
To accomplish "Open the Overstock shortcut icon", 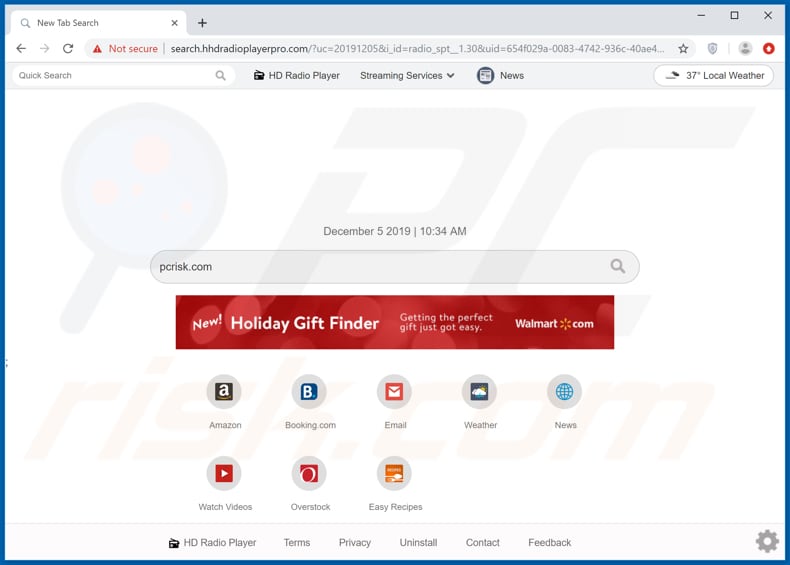I will tap(309, 473).
